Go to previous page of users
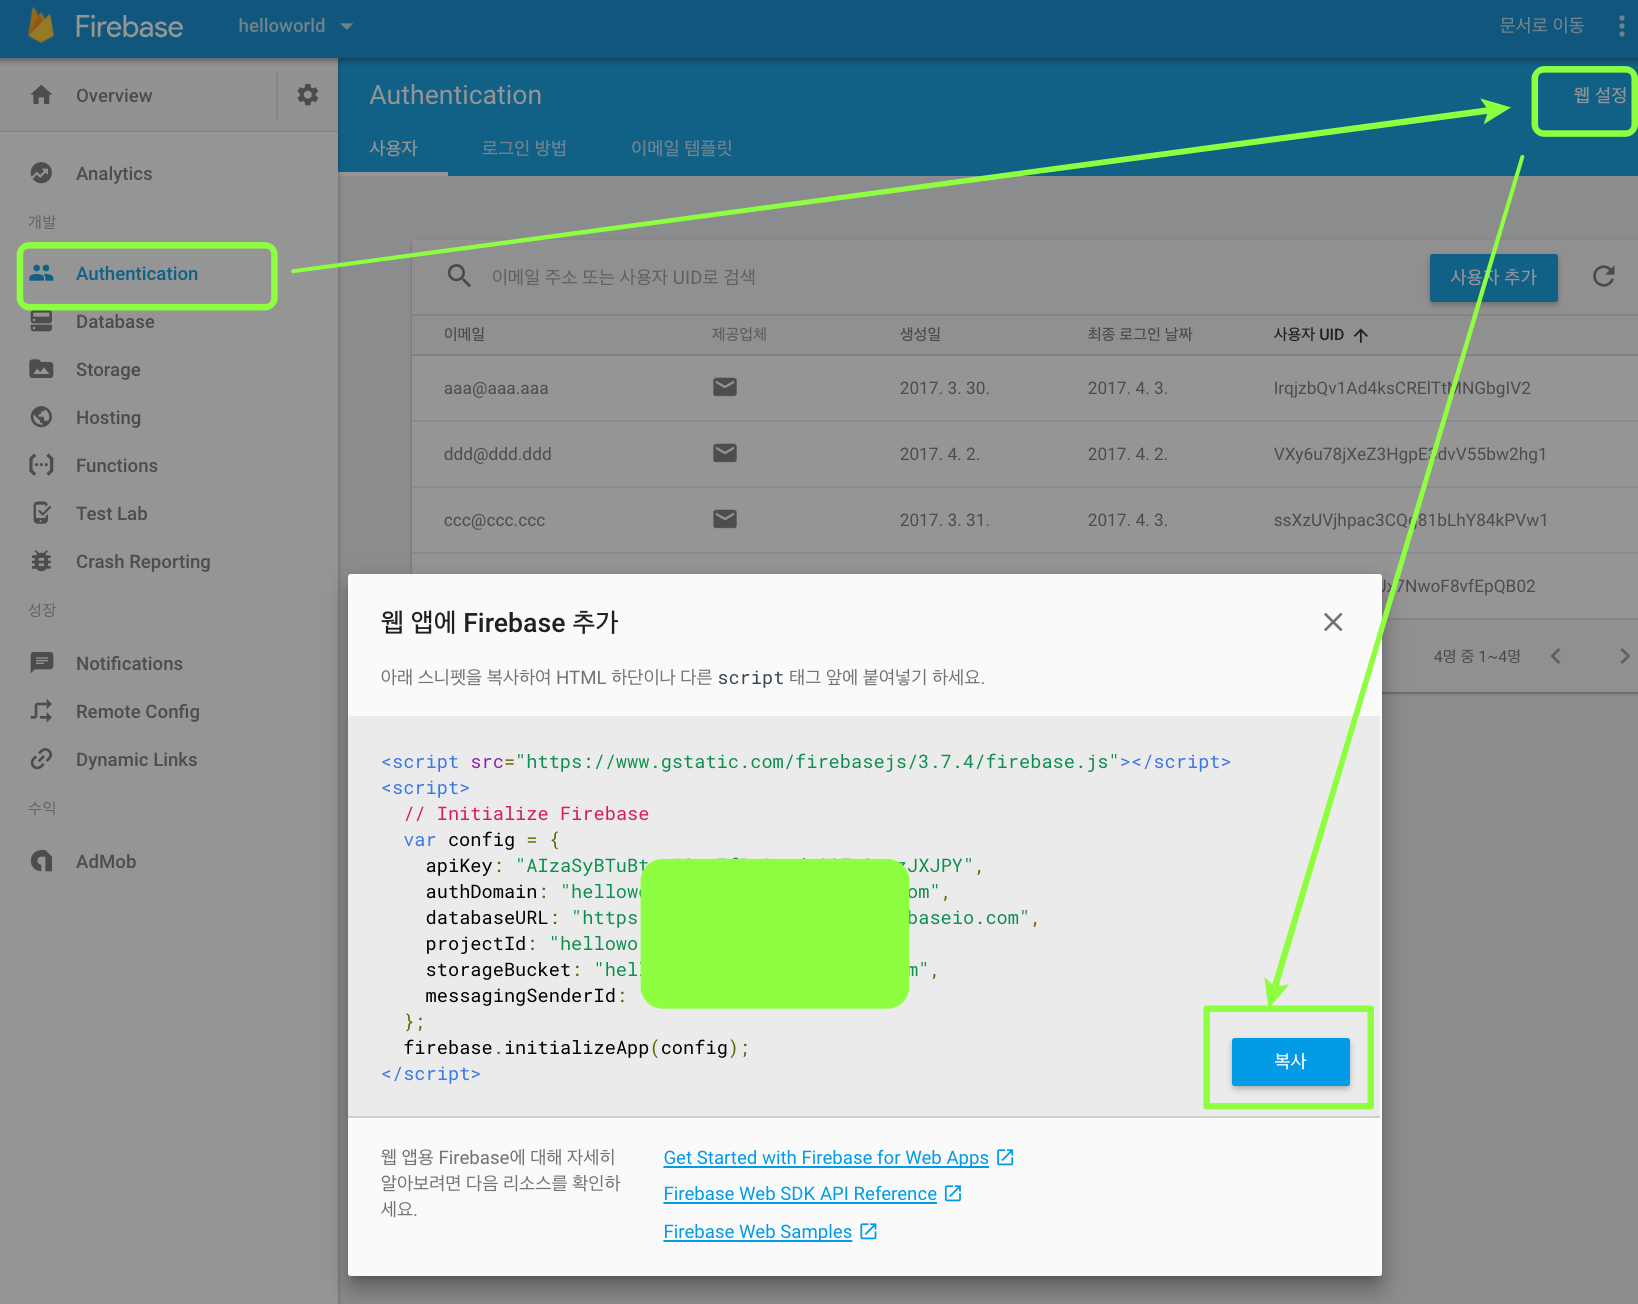The width and height of the screenshot is (1638, 1304). click(x=1556, y=656)
